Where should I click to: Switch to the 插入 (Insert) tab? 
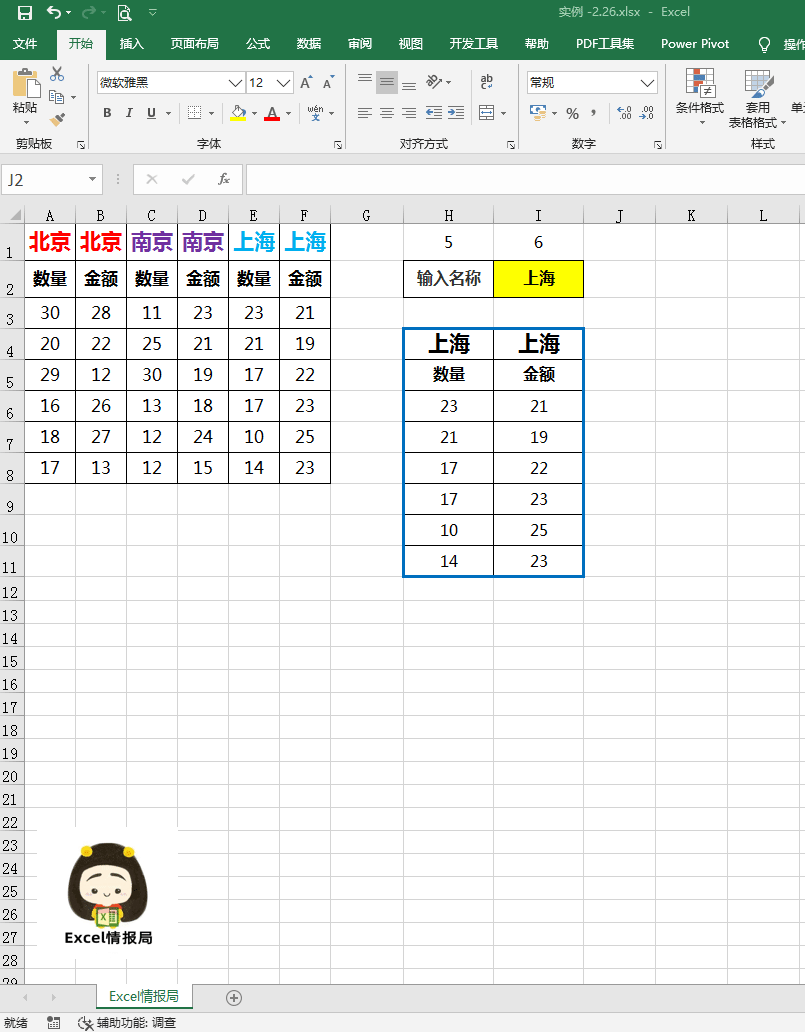click(132, 44)
